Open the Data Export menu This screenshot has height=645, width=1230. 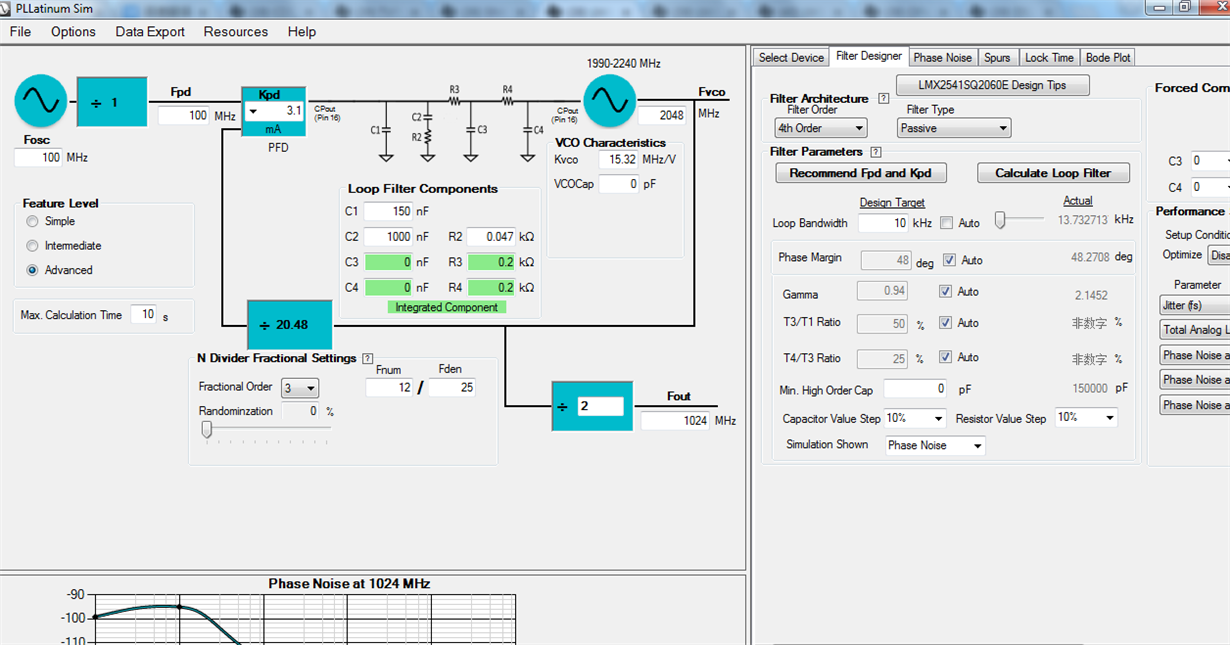(x=150, y=32)
